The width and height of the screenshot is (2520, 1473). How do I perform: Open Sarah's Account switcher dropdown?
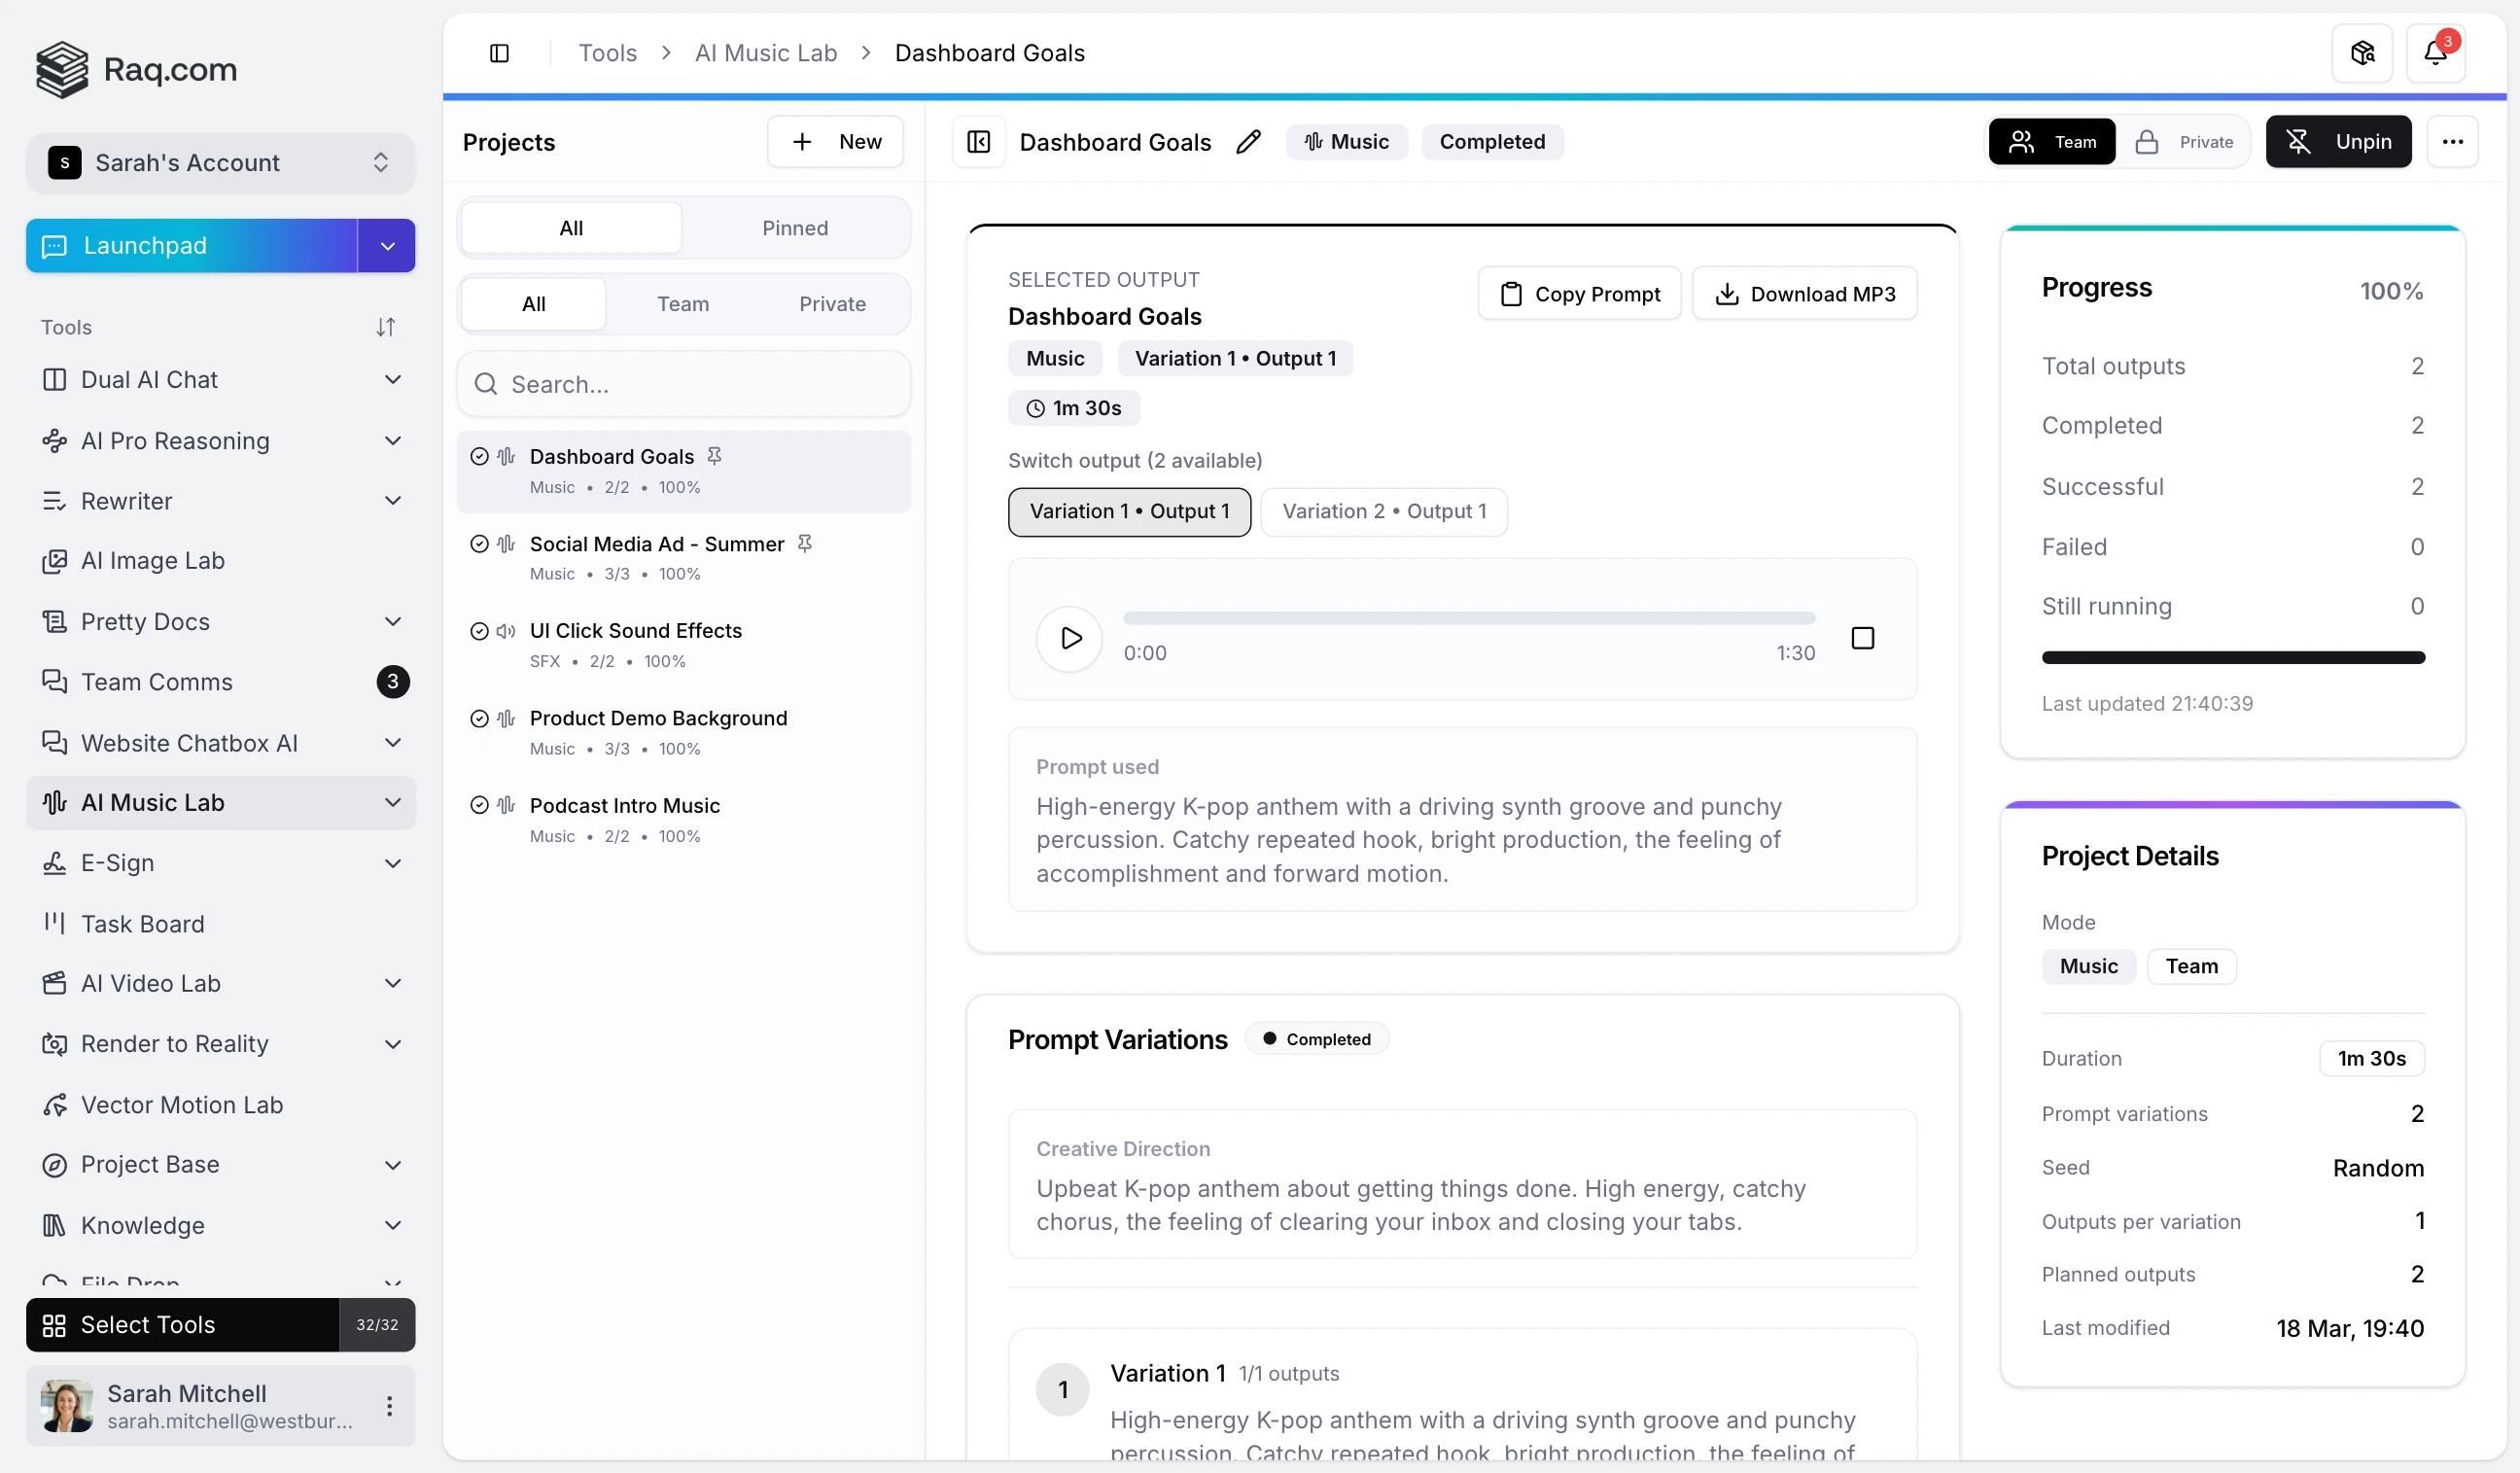point(220,163)
